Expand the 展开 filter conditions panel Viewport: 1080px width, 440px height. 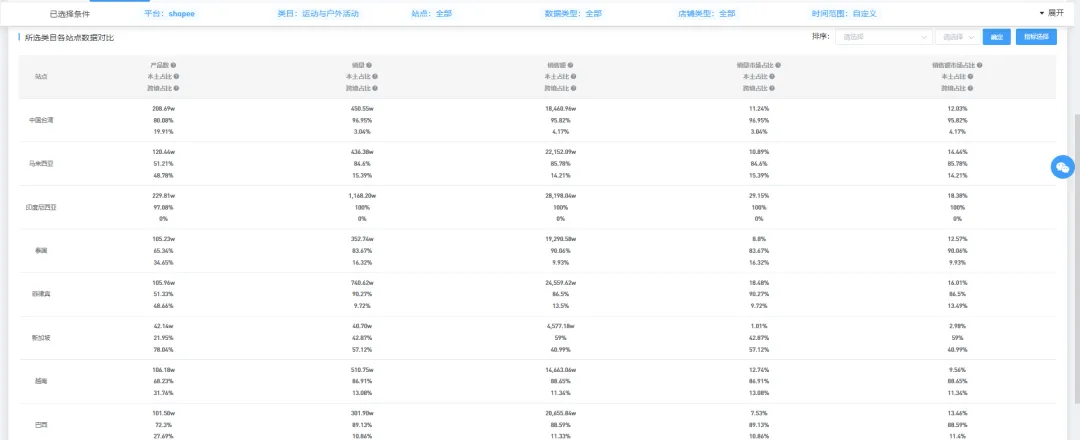[x=1051, y=13]
